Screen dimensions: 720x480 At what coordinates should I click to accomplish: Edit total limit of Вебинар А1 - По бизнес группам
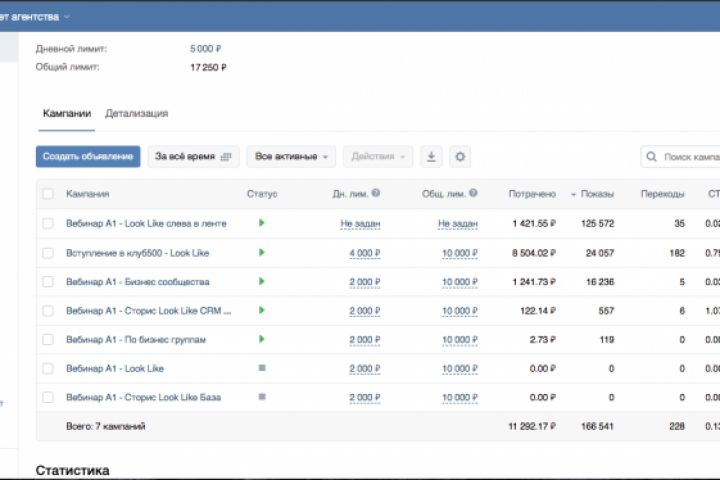coord(460,340)
